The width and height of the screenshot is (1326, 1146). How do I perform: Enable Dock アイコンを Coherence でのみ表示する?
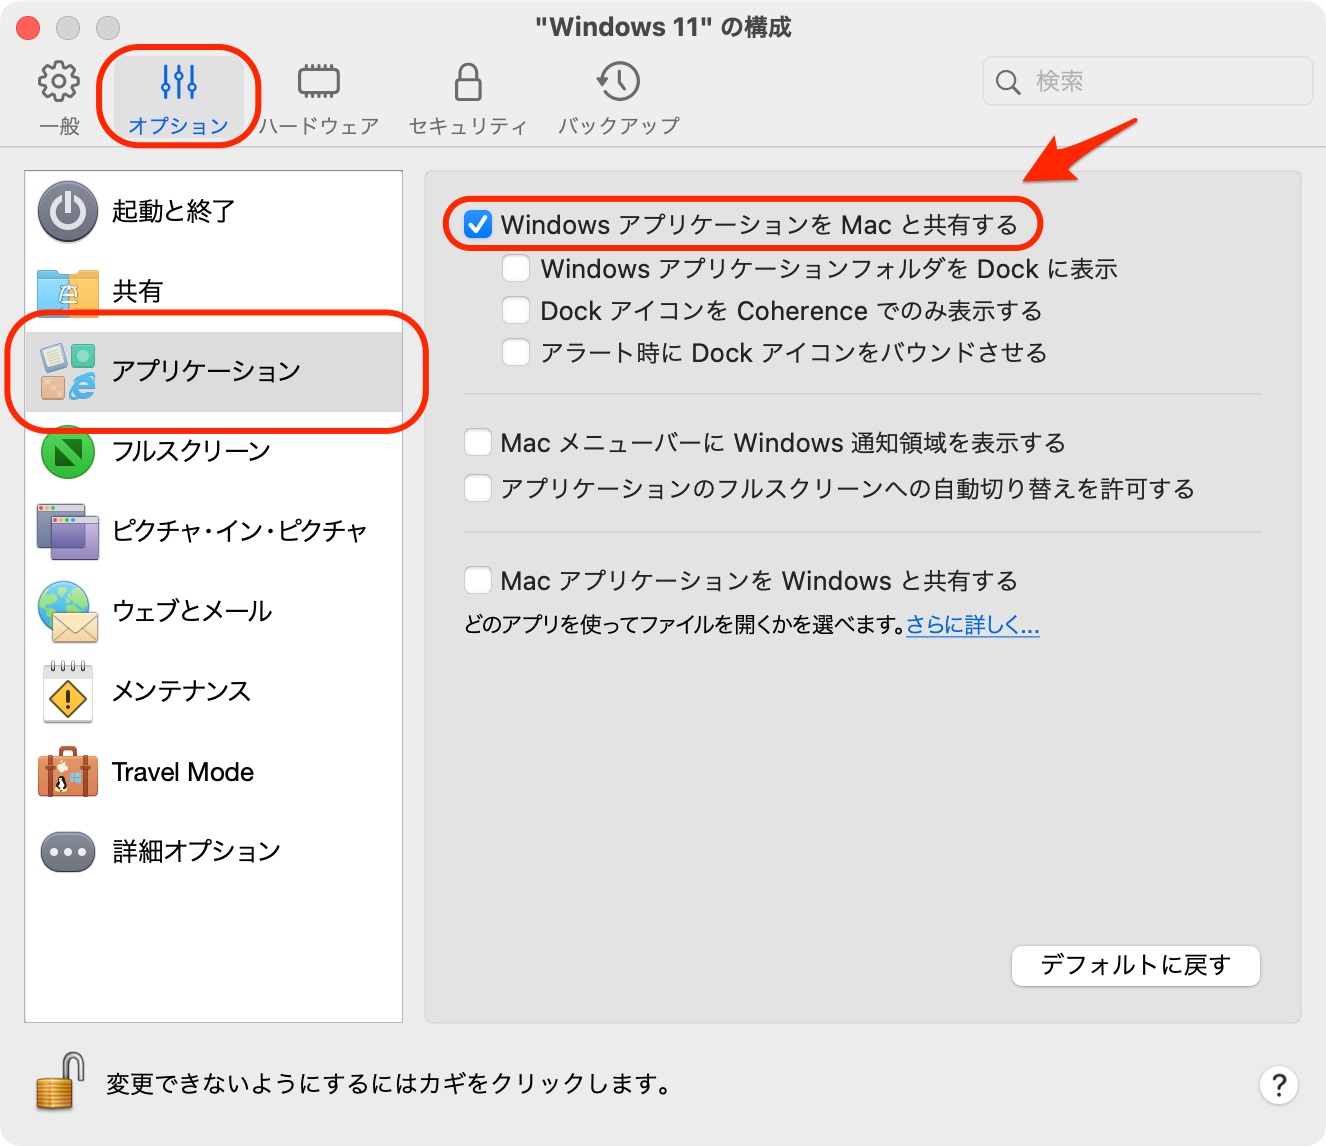[516, 310]
